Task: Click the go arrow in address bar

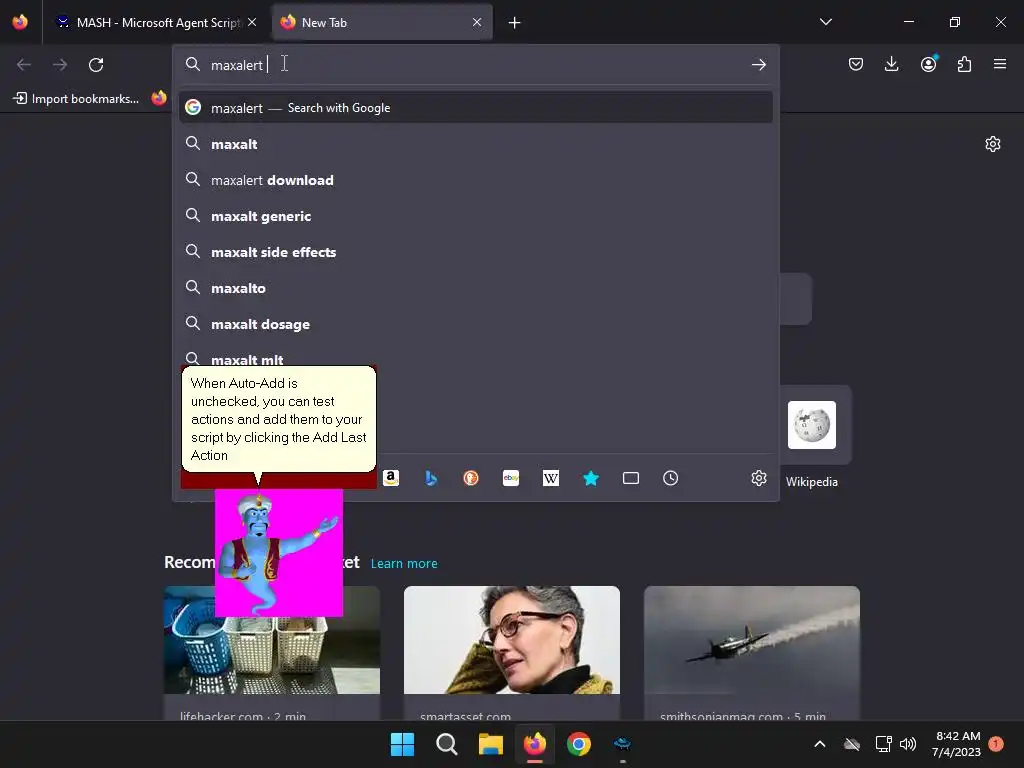Action: (758, 65)
